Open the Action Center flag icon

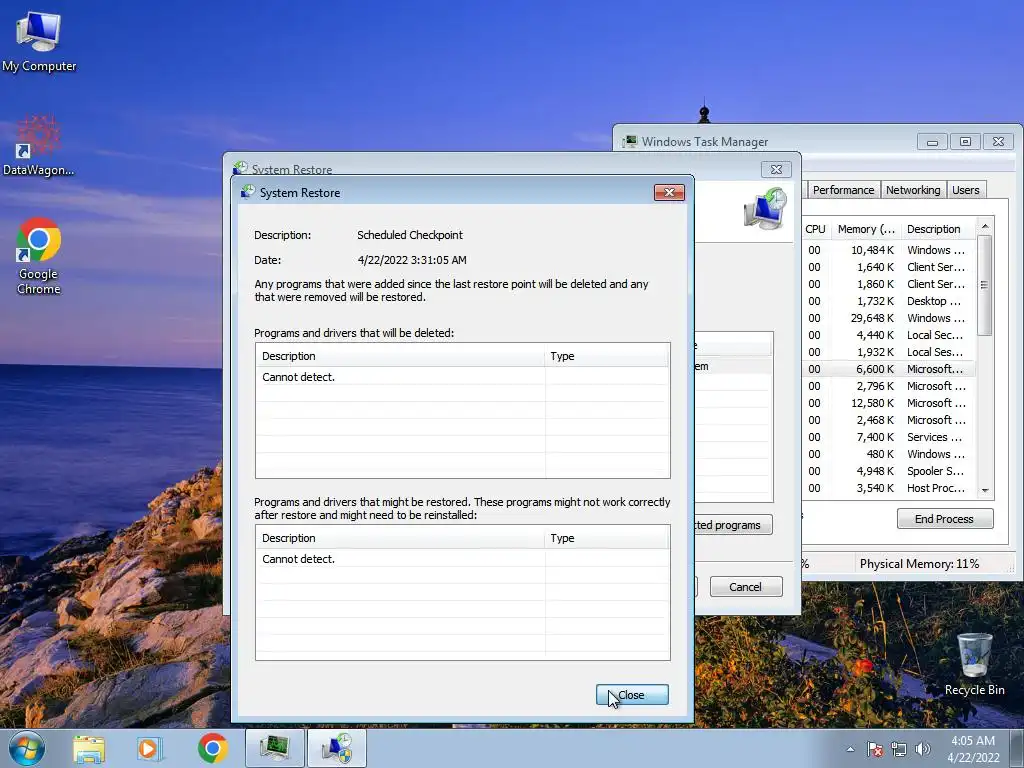(x=874, y=749)
